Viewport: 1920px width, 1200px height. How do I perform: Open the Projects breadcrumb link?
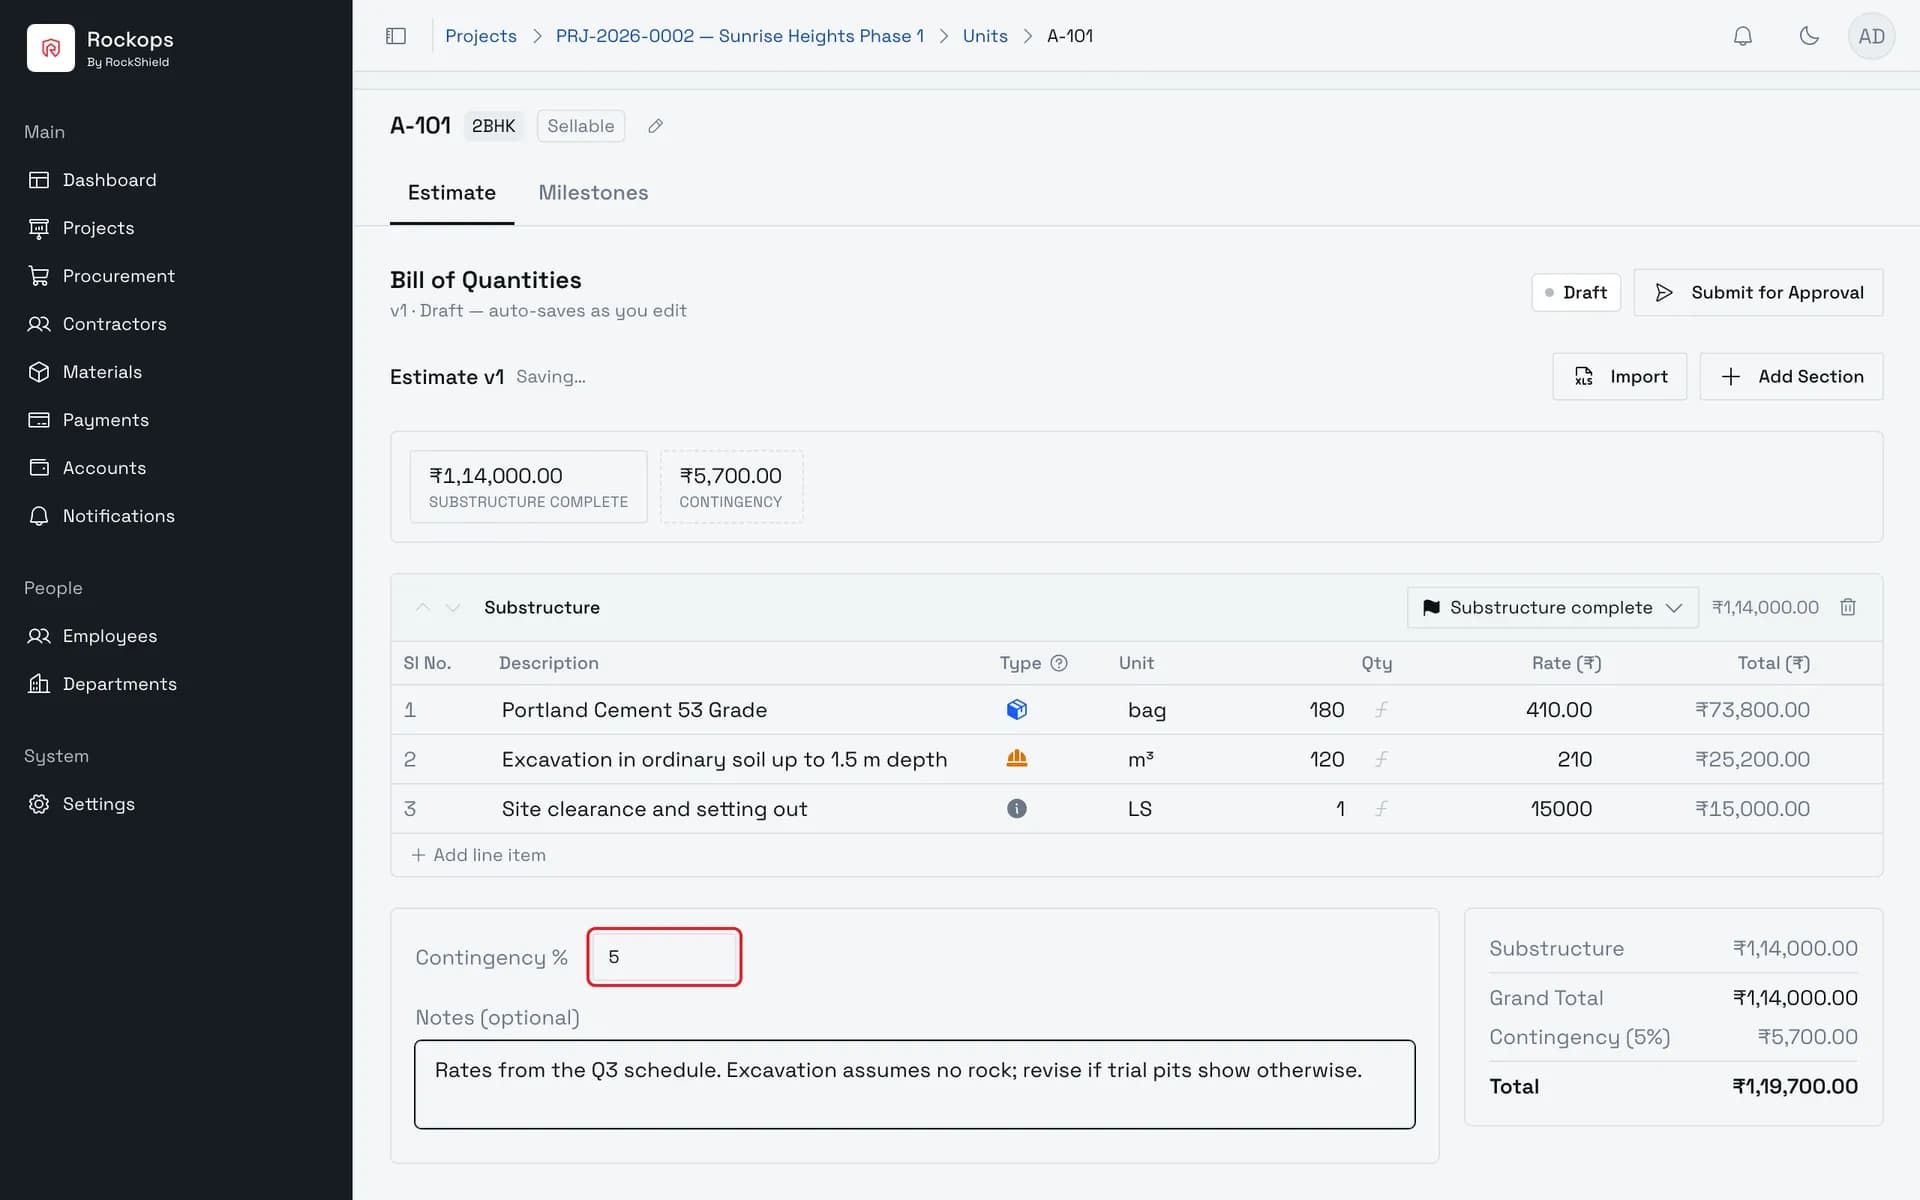481,36
